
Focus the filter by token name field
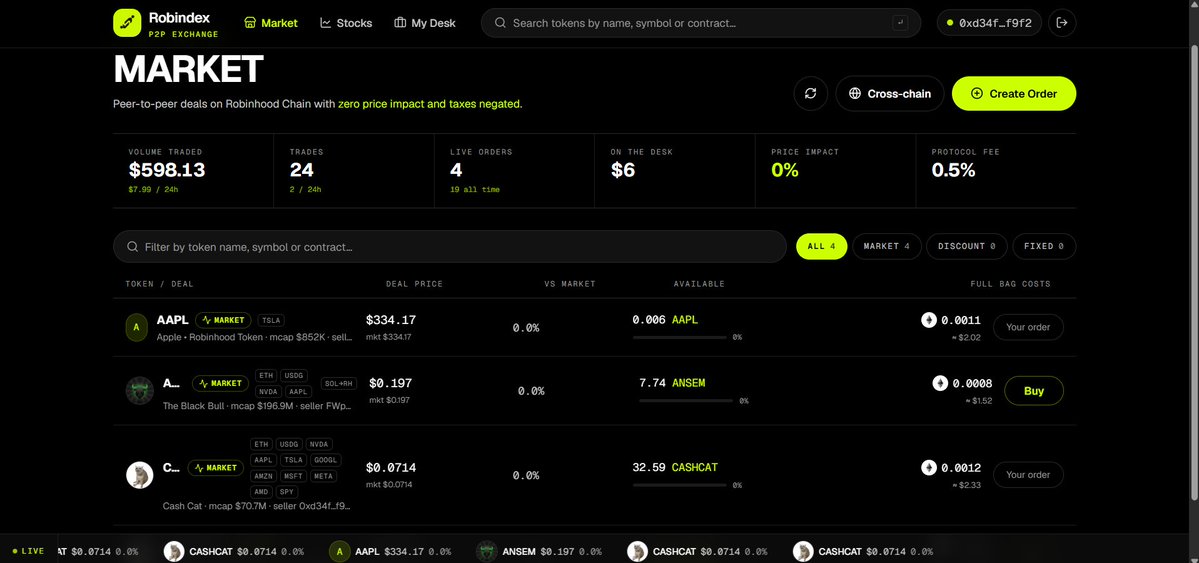(450, 247)
